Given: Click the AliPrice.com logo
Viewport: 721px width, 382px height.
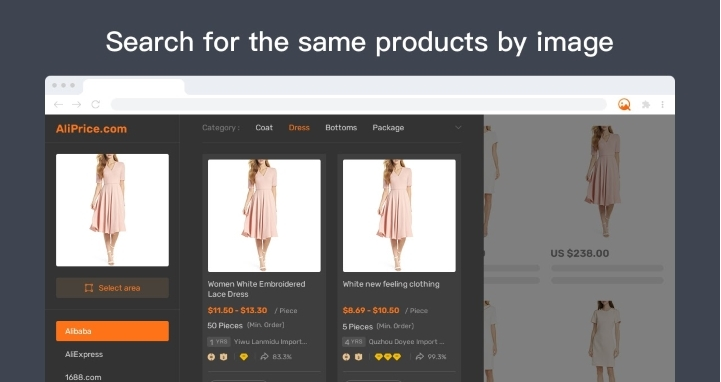Looking at the screenshot, I should click(x=91, y=129).
